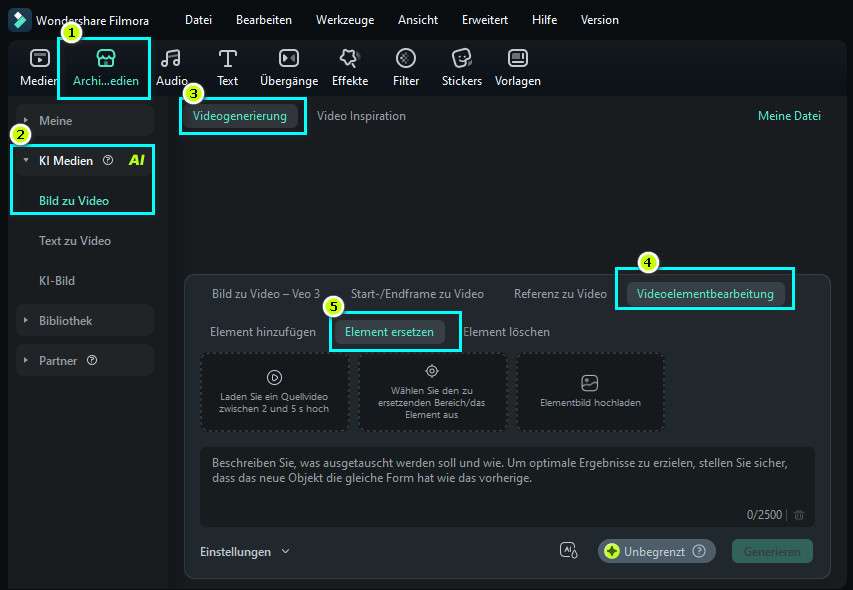Click the help icon in Unbegrenzt pill

[x=699, y=551]
